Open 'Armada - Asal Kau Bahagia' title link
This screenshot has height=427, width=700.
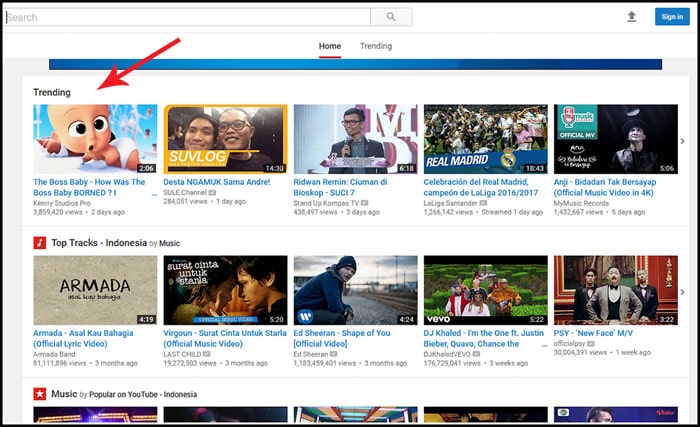pyautogui.click(x=83, y=339)
